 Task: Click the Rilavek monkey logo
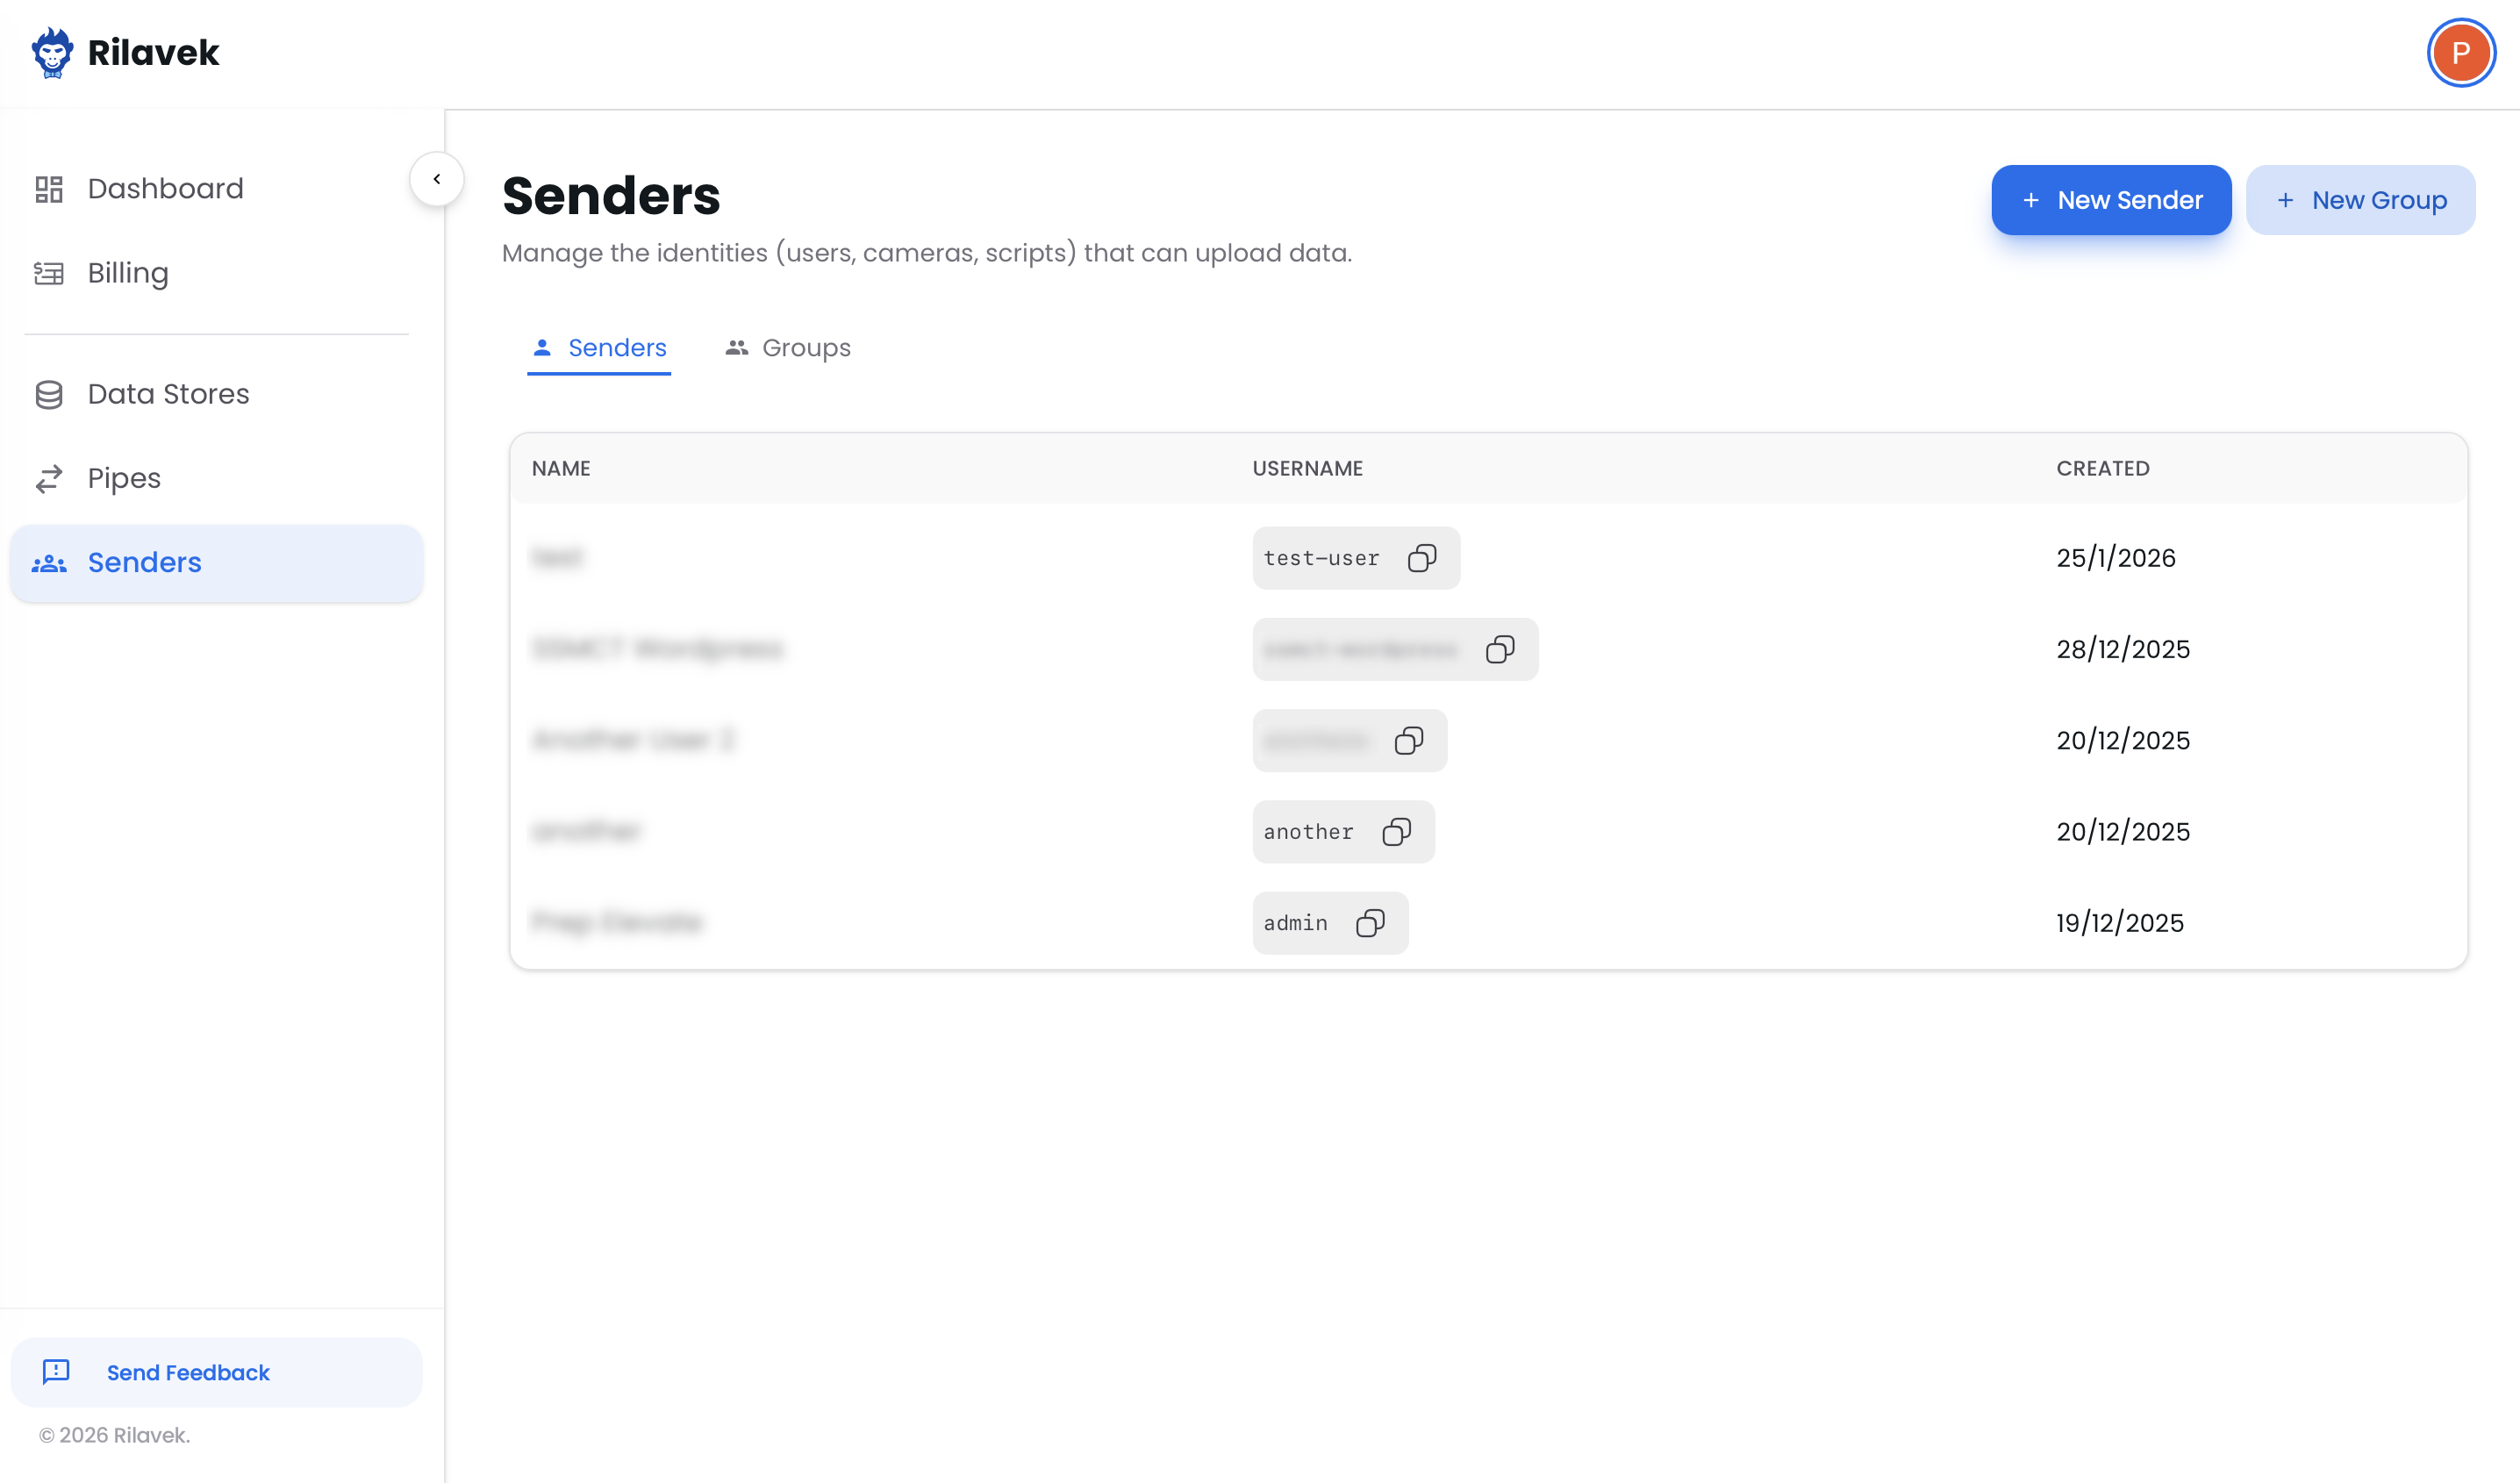coord(52,53)
